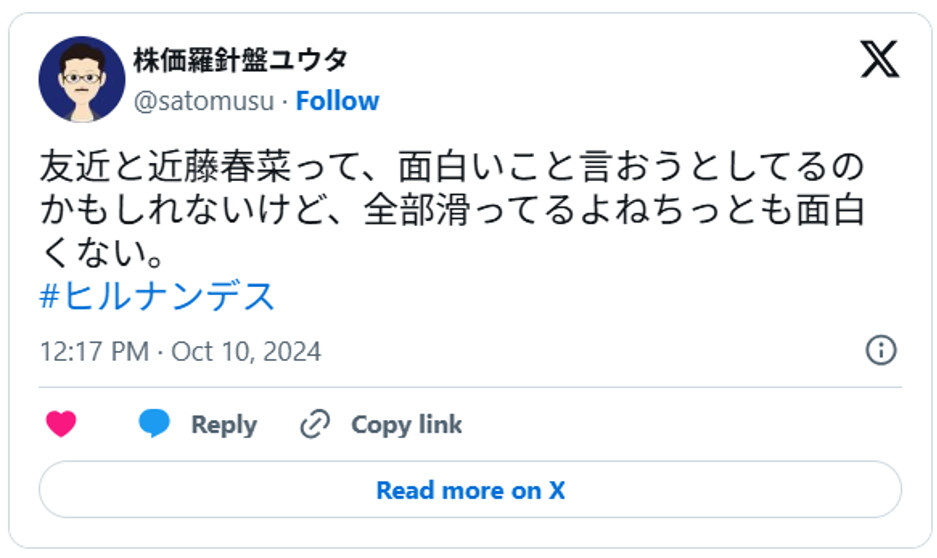Like the tweet with the heart icon

tap(61, 424)
